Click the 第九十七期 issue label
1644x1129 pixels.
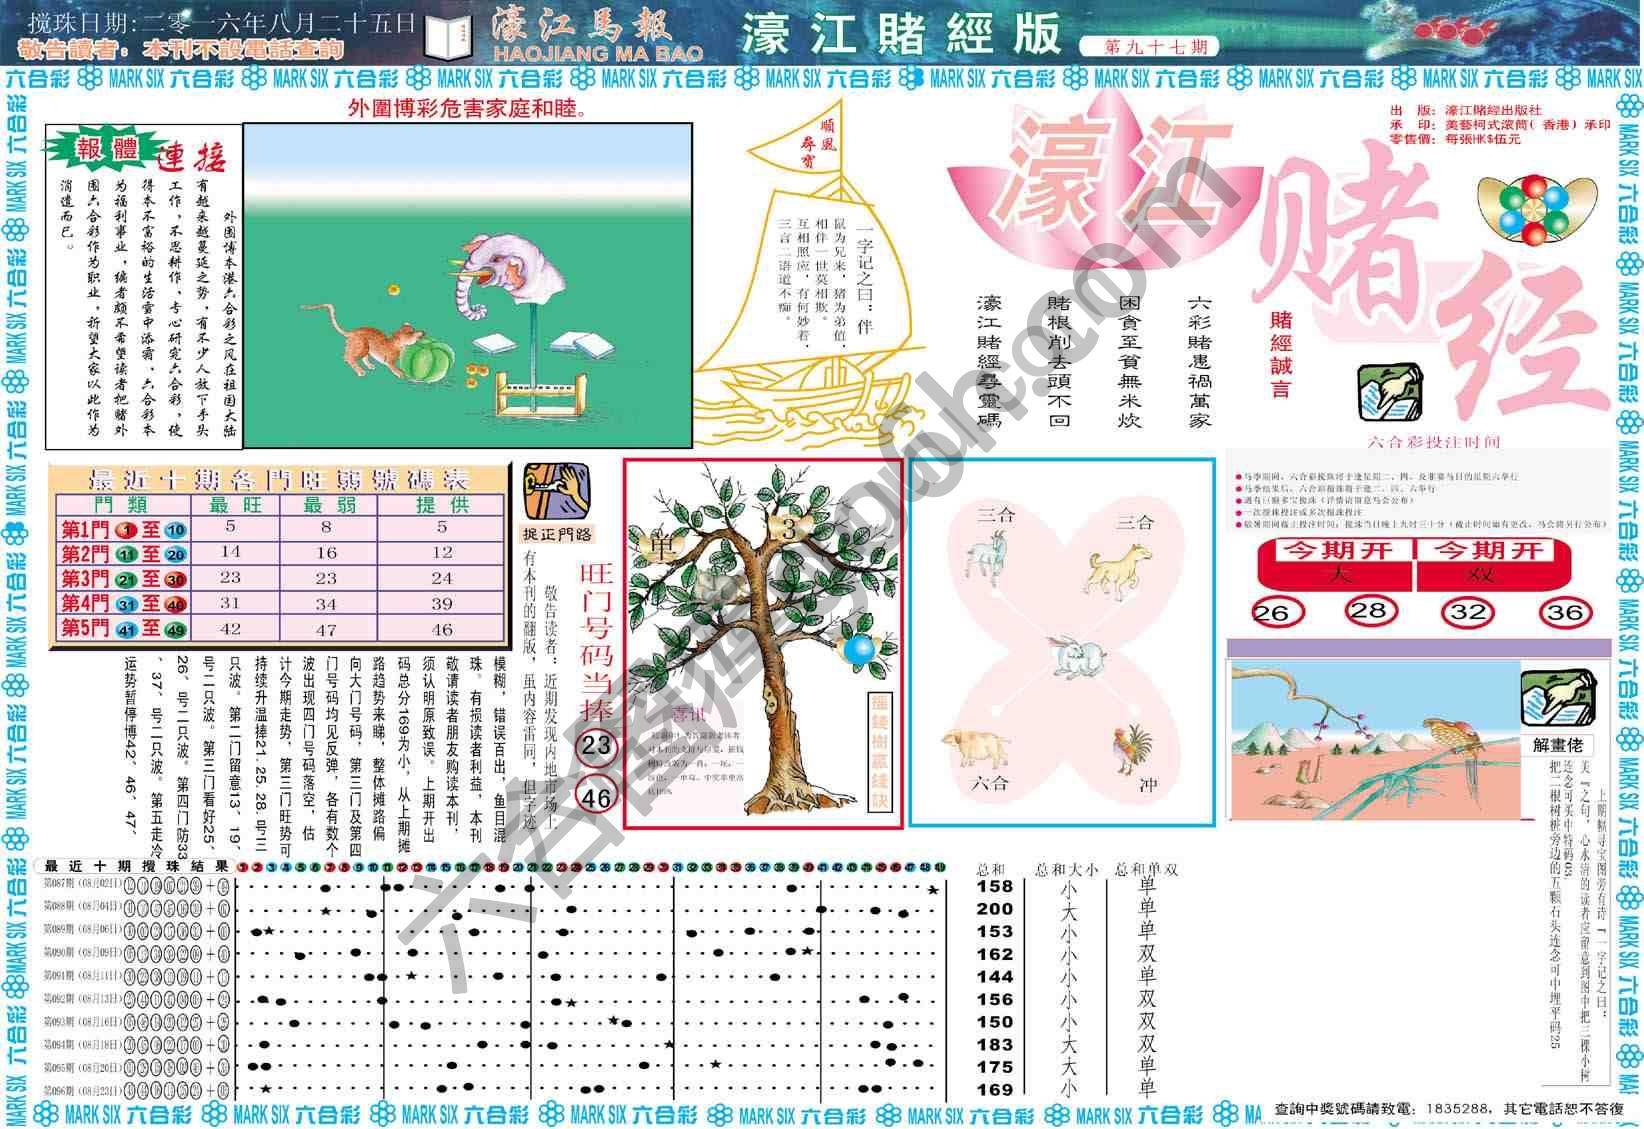tap(1156, 46)
